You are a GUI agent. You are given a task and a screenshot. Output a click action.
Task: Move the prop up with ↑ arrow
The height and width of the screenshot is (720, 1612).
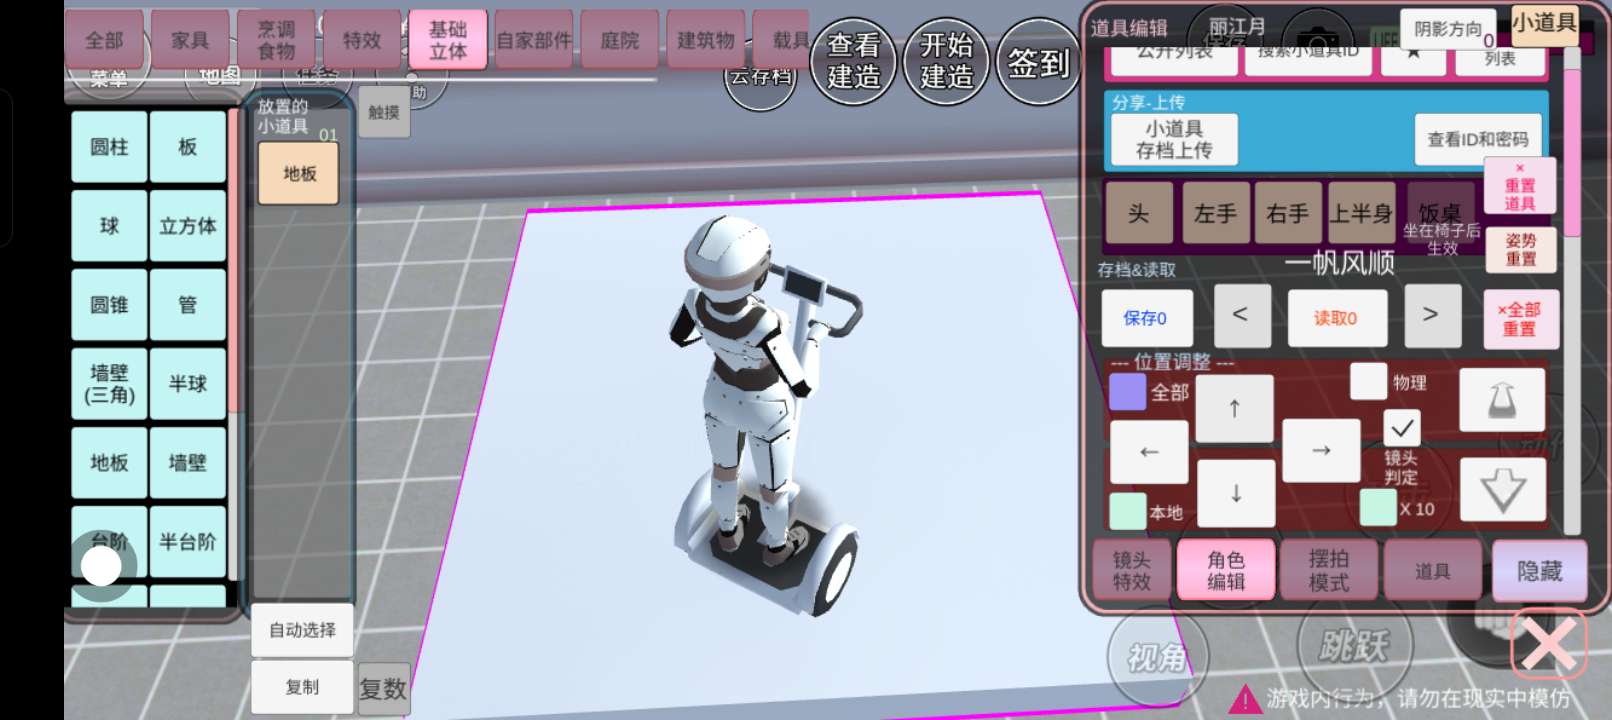point(1235,408)
